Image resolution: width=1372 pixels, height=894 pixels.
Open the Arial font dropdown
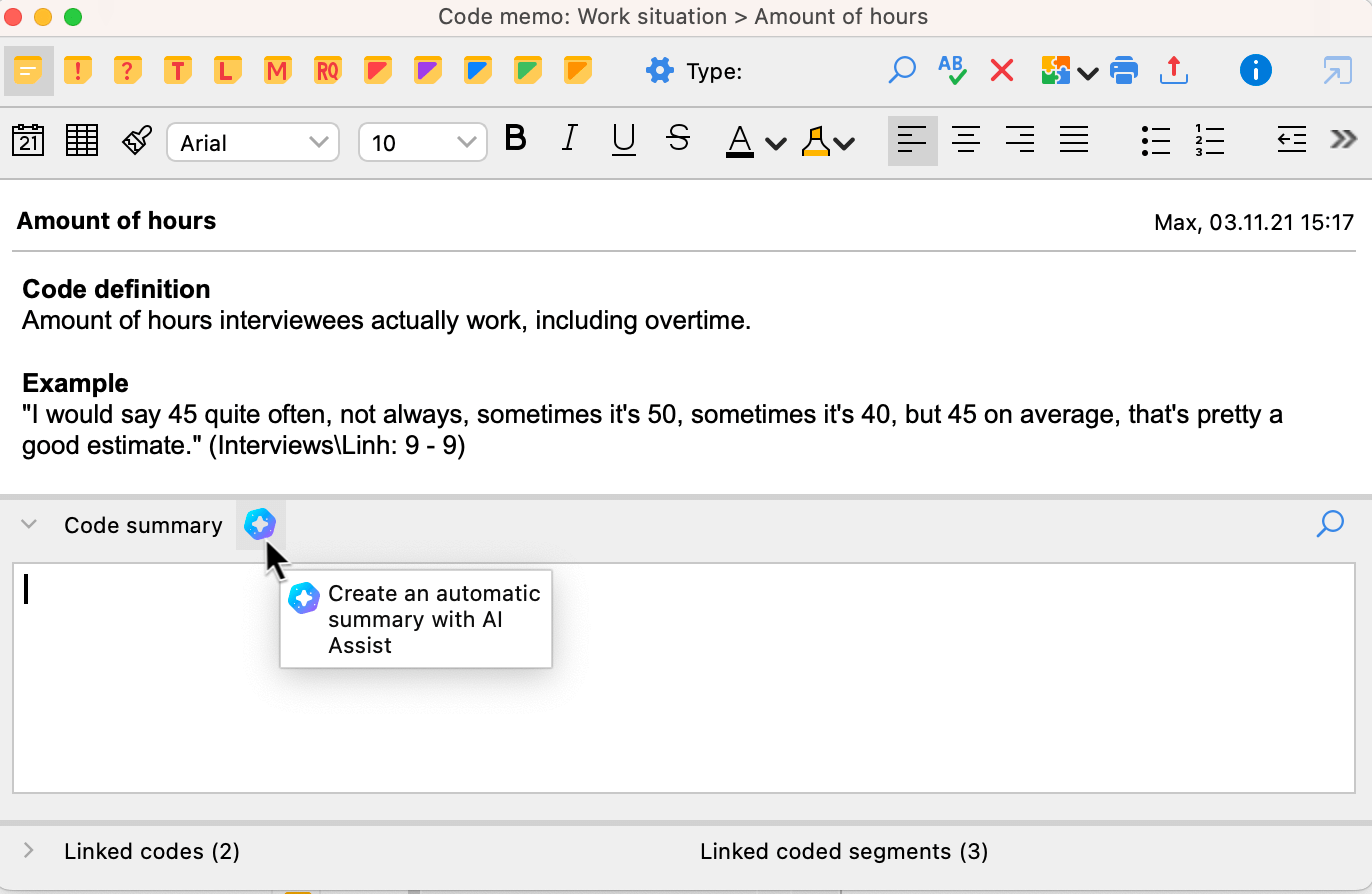253,142
